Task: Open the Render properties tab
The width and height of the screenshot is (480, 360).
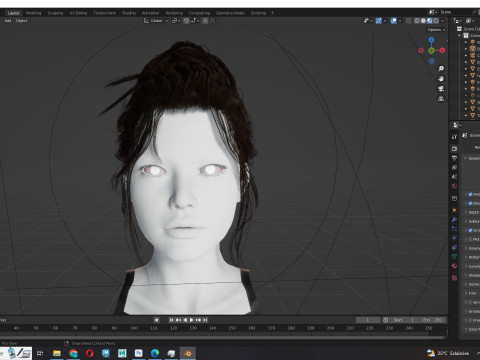Action: point(454,149)
